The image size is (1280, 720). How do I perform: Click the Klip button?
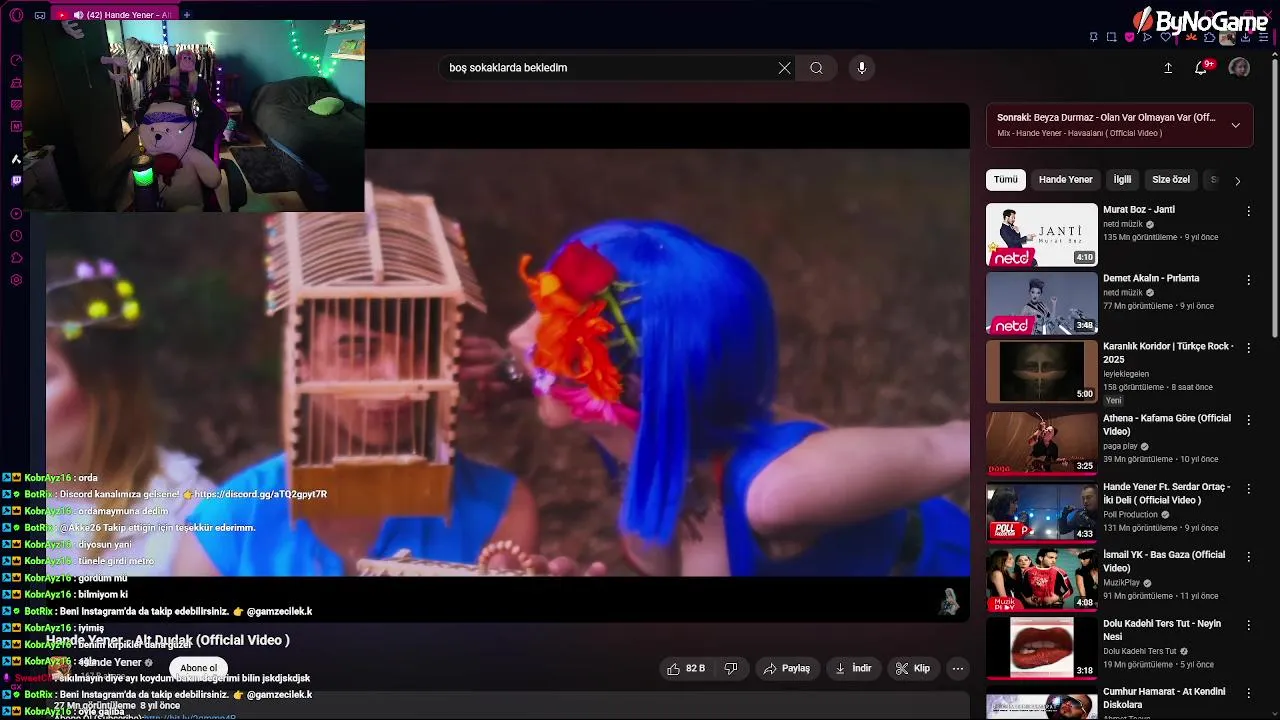coord(913,668)
